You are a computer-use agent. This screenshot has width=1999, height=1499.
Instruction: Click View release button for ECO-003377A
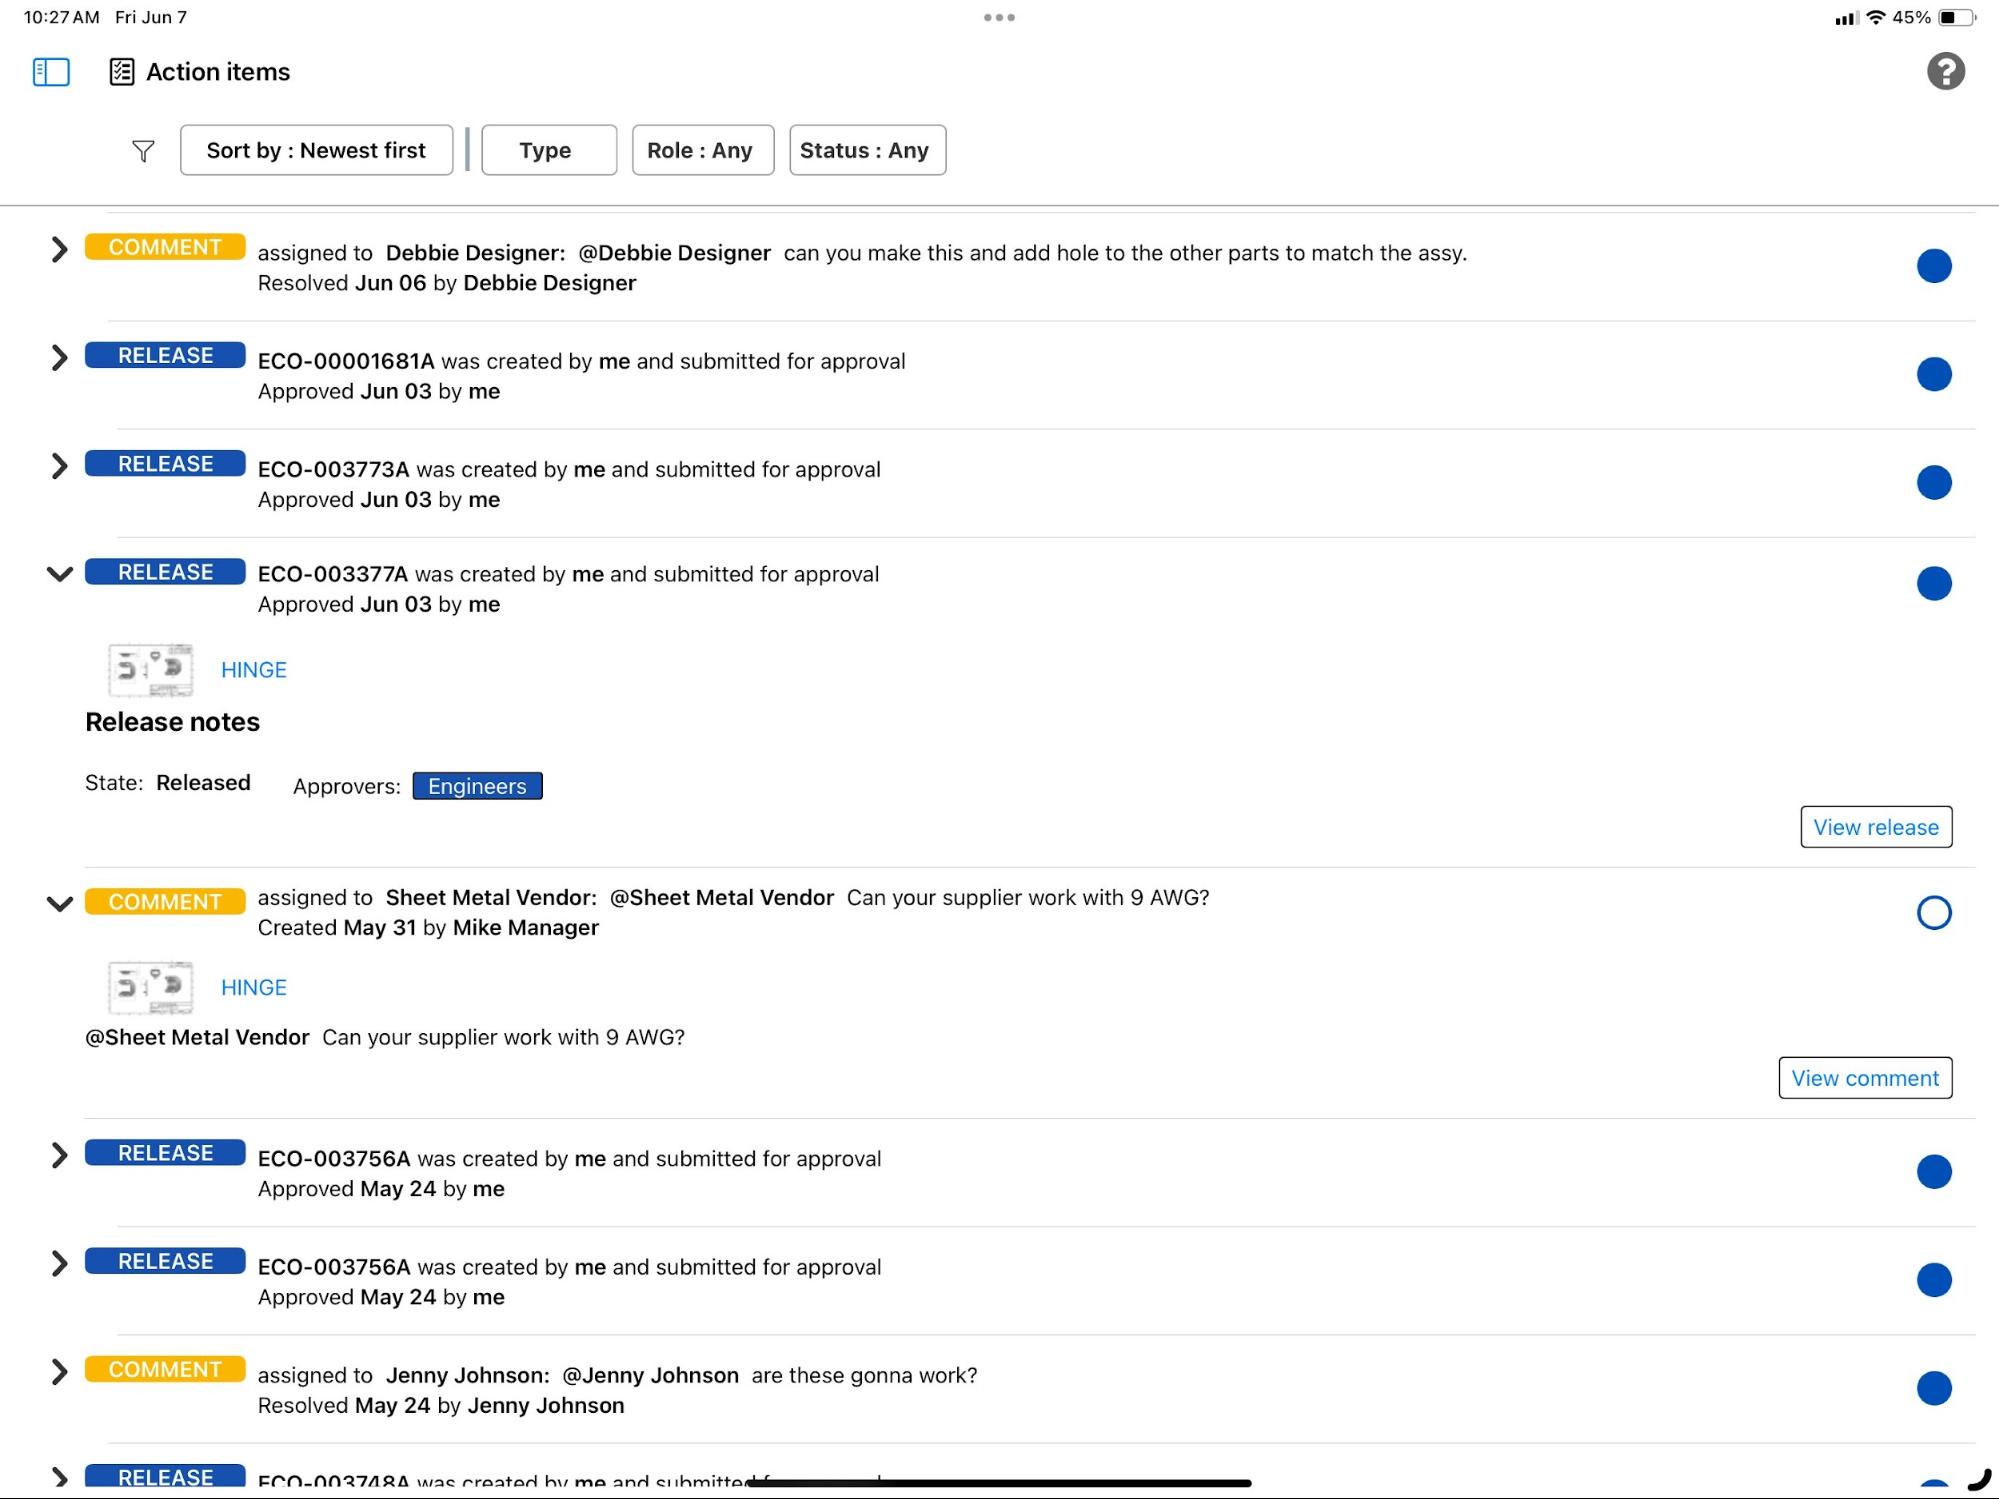(1875, 825)
